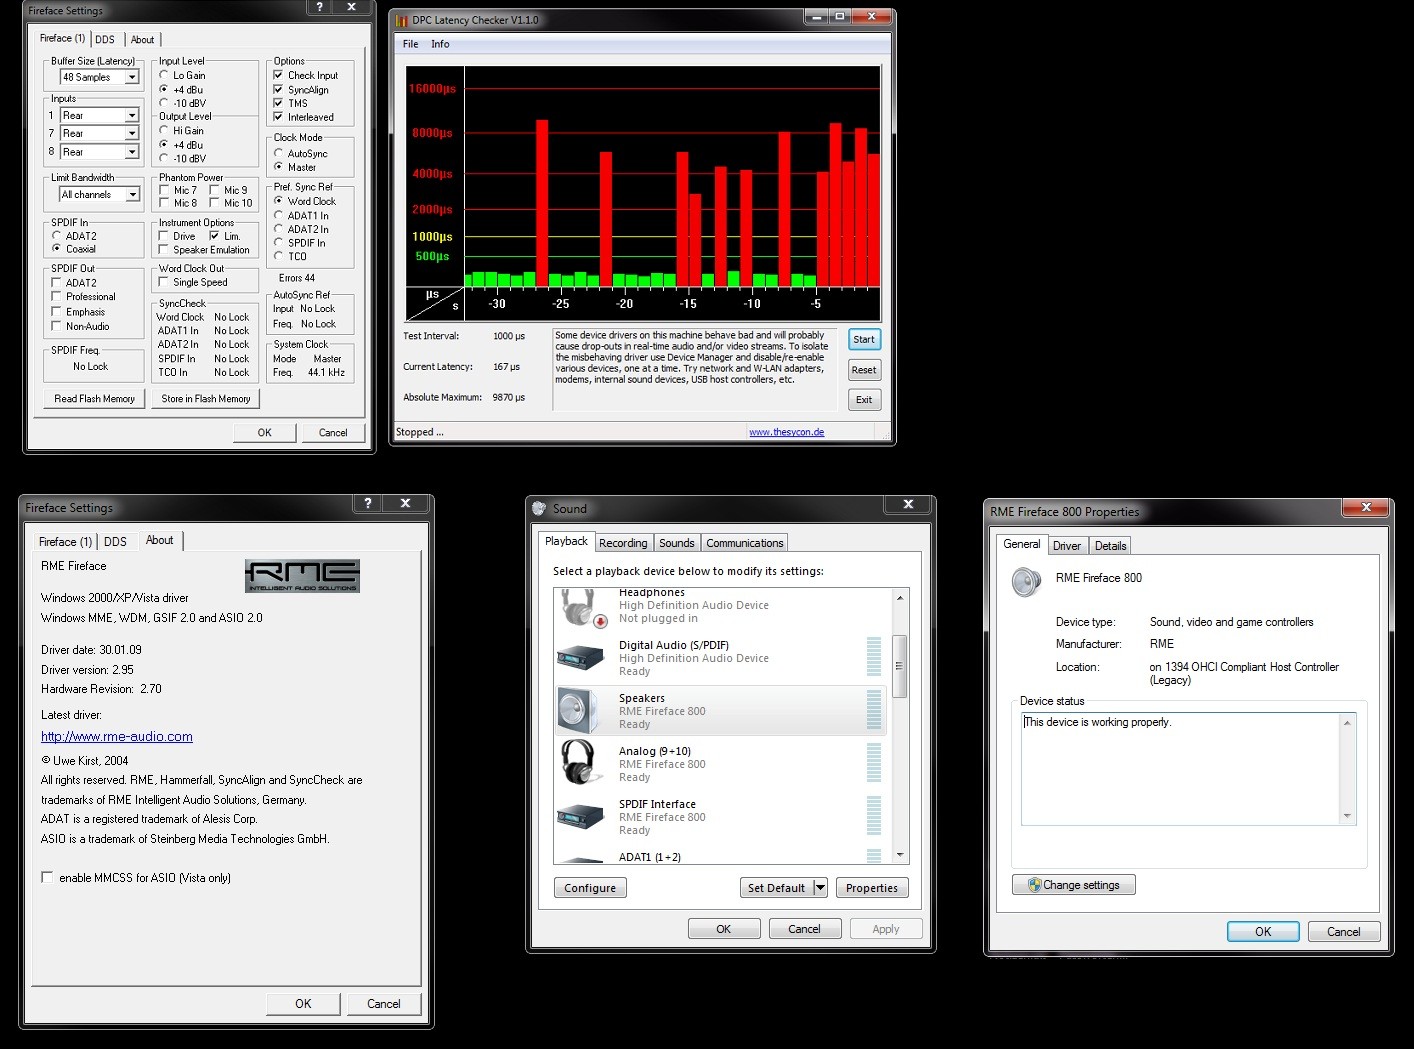The image size is (1414, 1049).
Task: Click Change settings in Fireface 800 Properties
Action: (1074, 885)
